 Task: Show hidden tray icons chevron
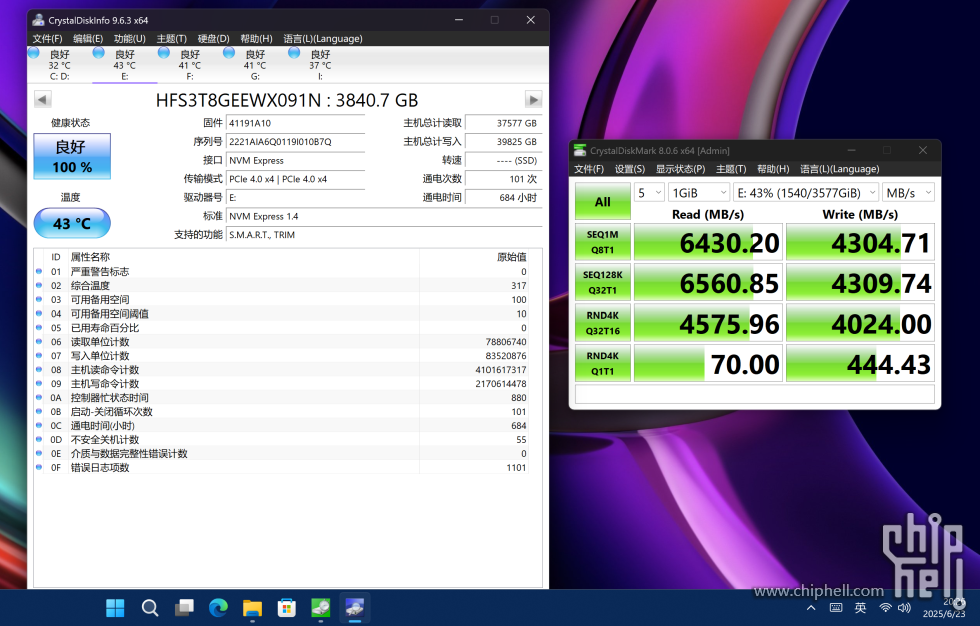tap(811, 608)
